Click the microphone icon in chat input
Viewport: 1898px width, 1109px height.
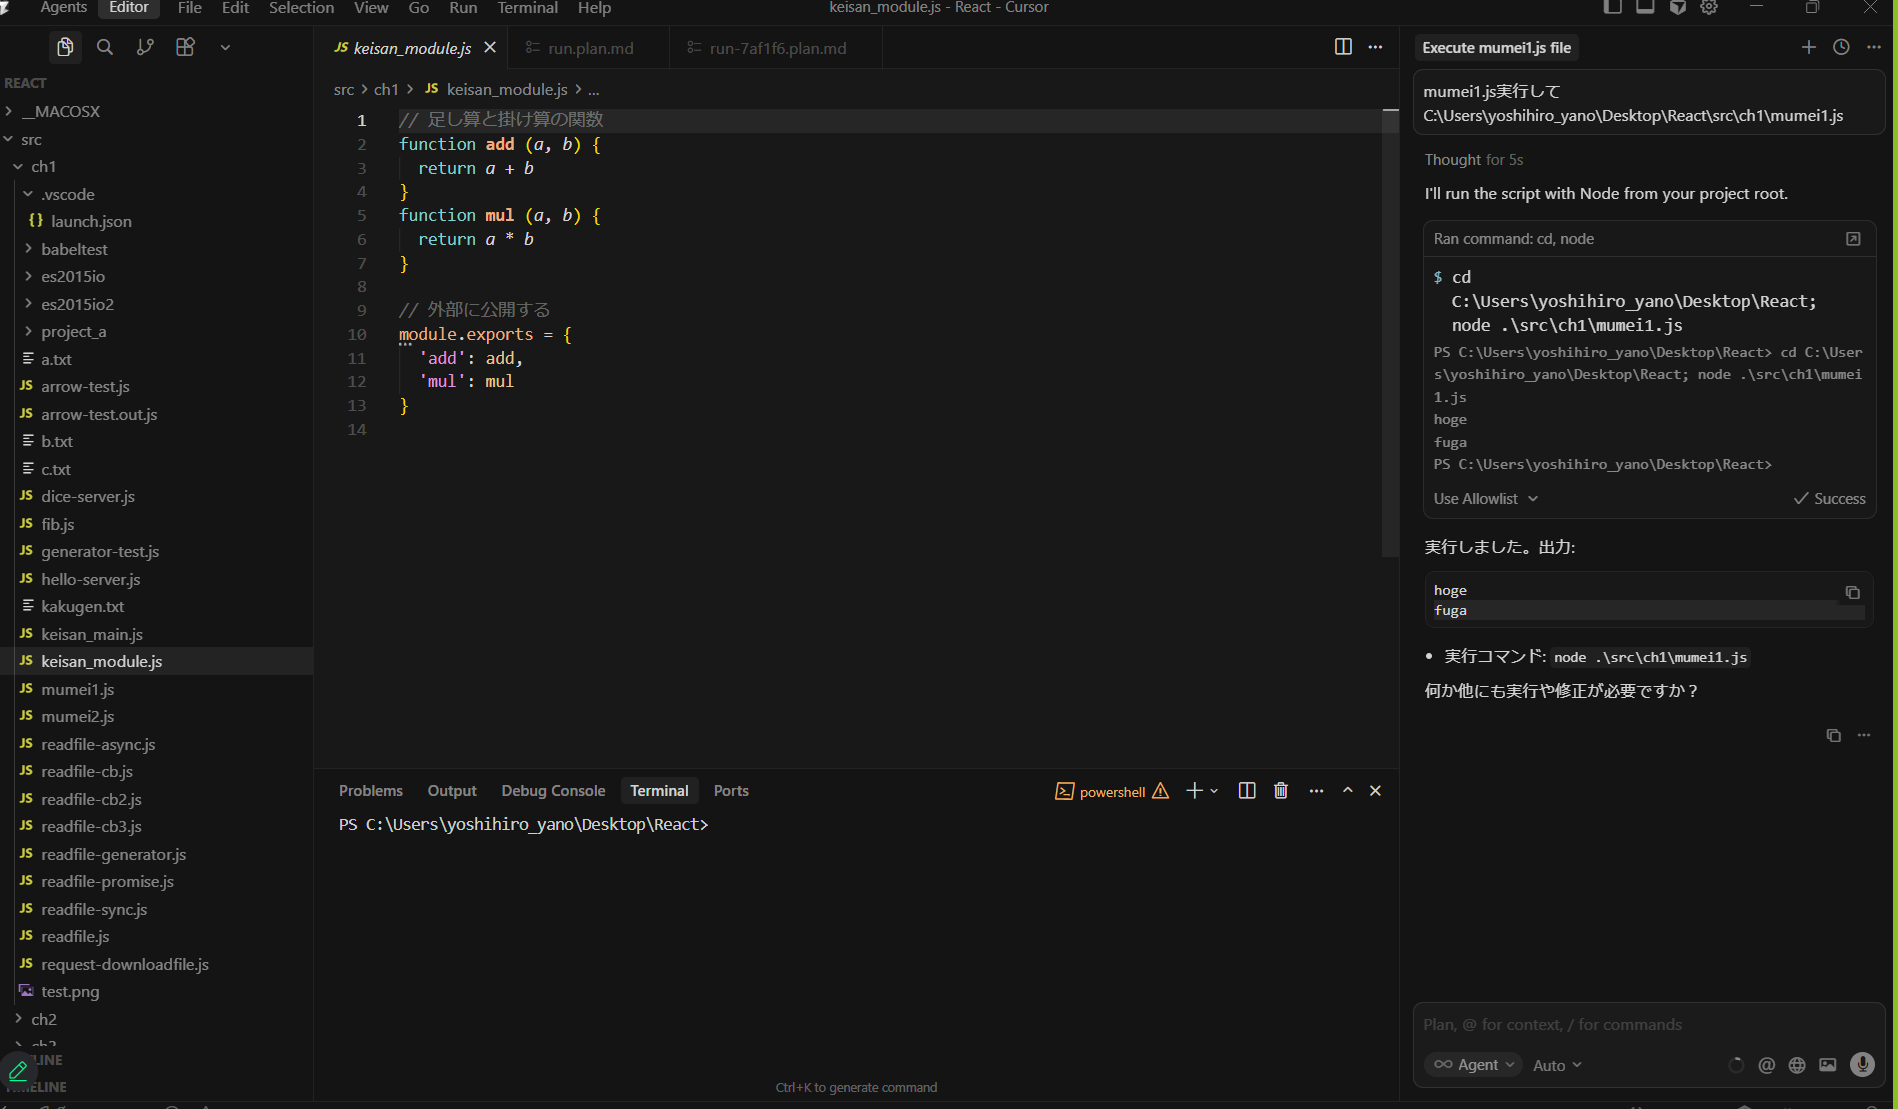tap(1862, 1065)
